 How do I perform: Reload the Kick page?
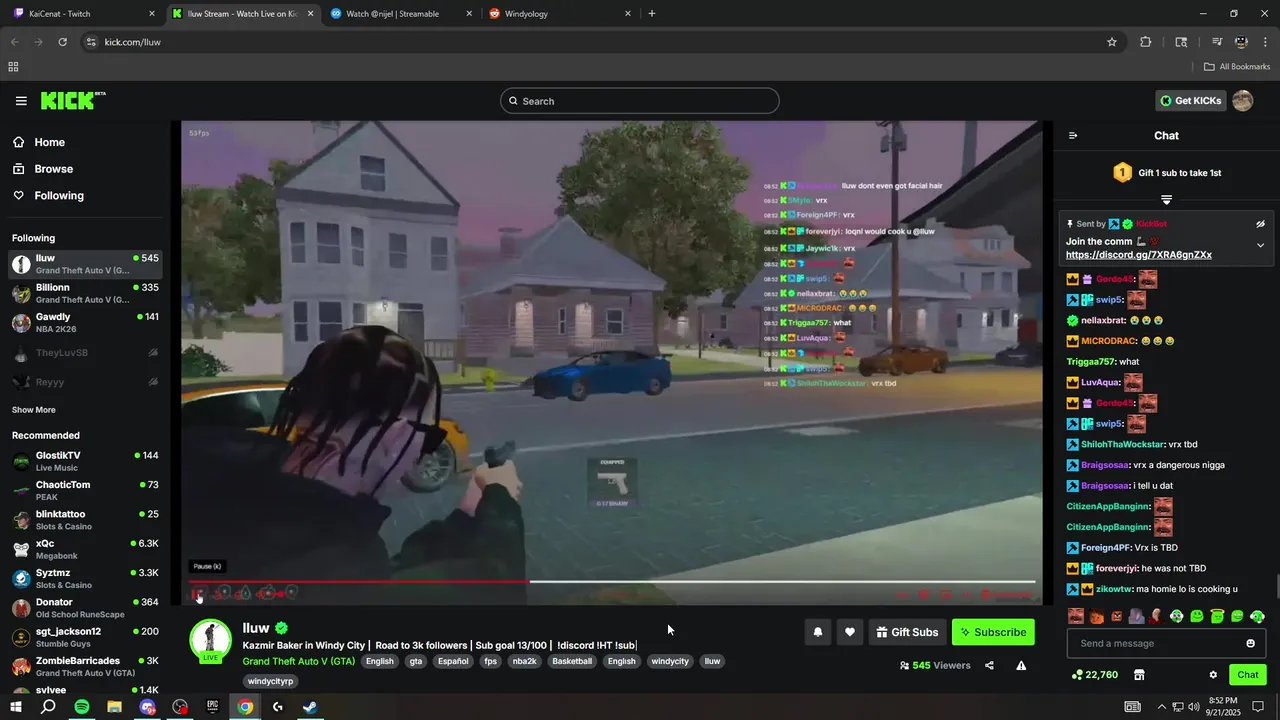tap(62, 42)
